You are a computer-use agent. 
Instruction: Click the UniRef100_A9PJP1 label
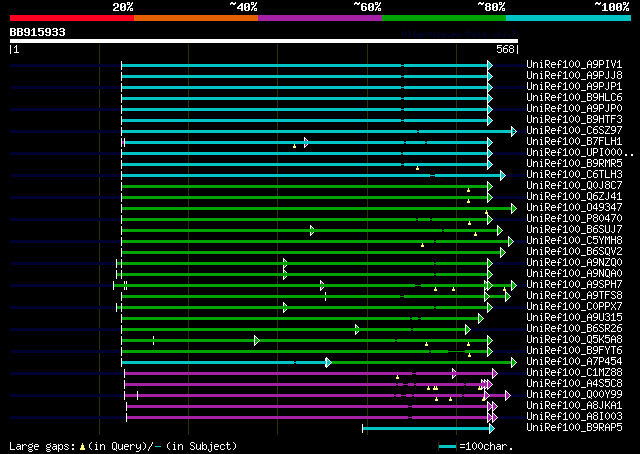coord(574,87)
